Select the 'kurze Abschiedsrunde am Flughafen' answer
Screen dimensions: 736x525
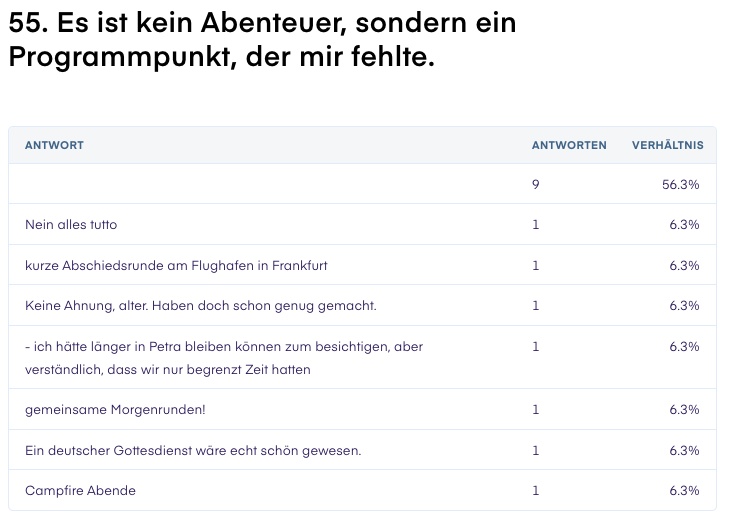176,265
